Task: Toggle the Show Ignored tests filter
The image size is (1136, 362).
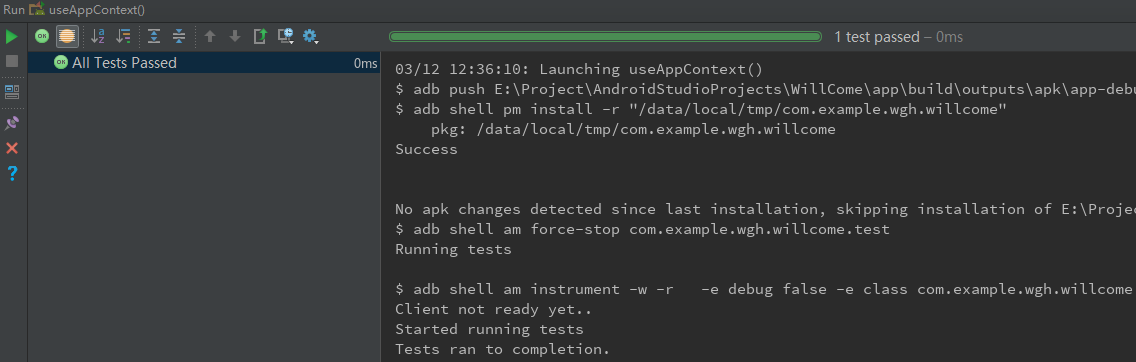Action: tap(67, 36)
